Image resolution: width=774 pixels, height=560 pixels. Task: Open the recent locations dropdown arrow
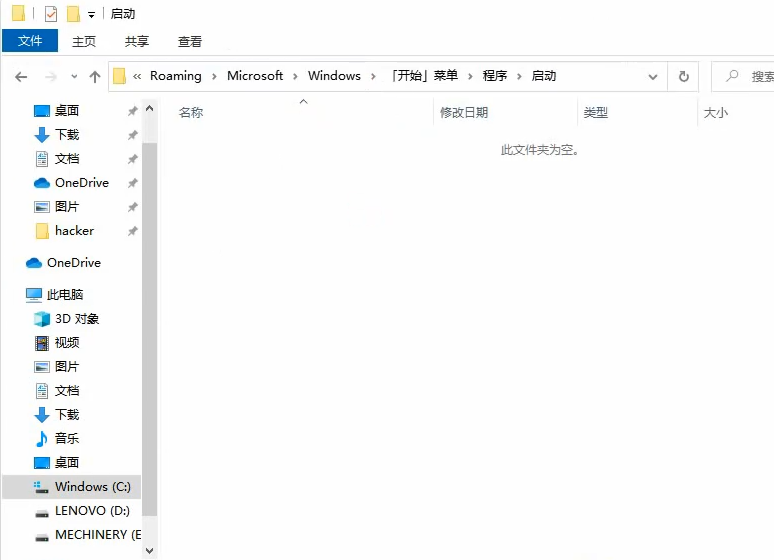coord(74,77)
